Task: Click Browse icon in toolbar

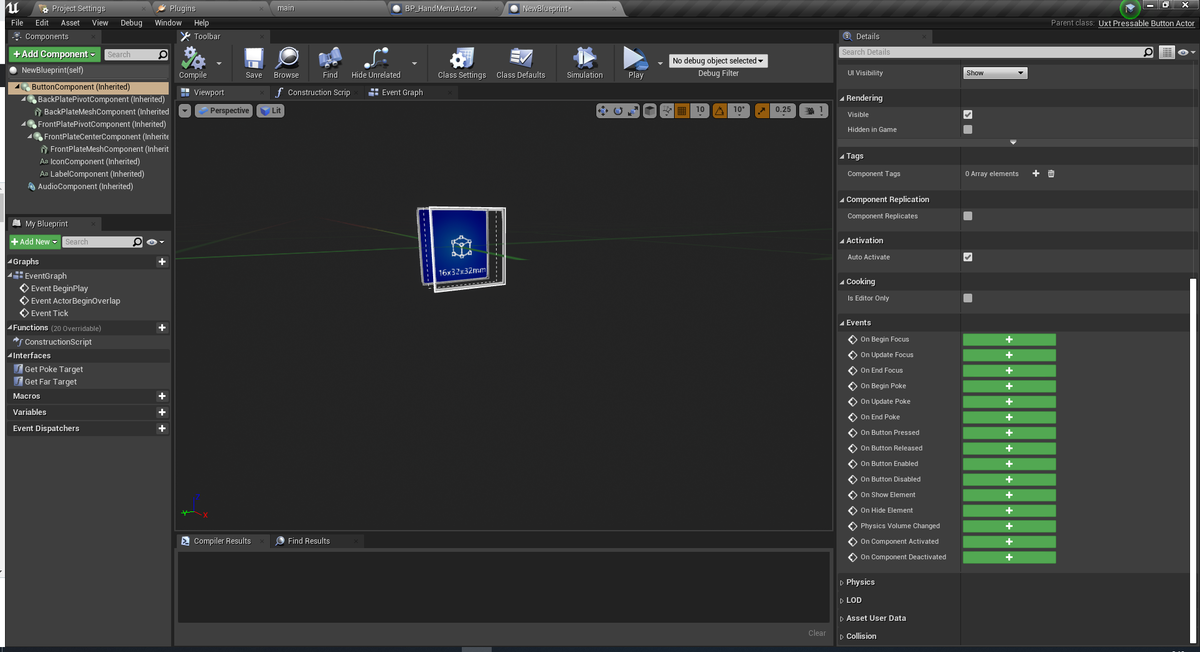Action: (x=286, y=62)
